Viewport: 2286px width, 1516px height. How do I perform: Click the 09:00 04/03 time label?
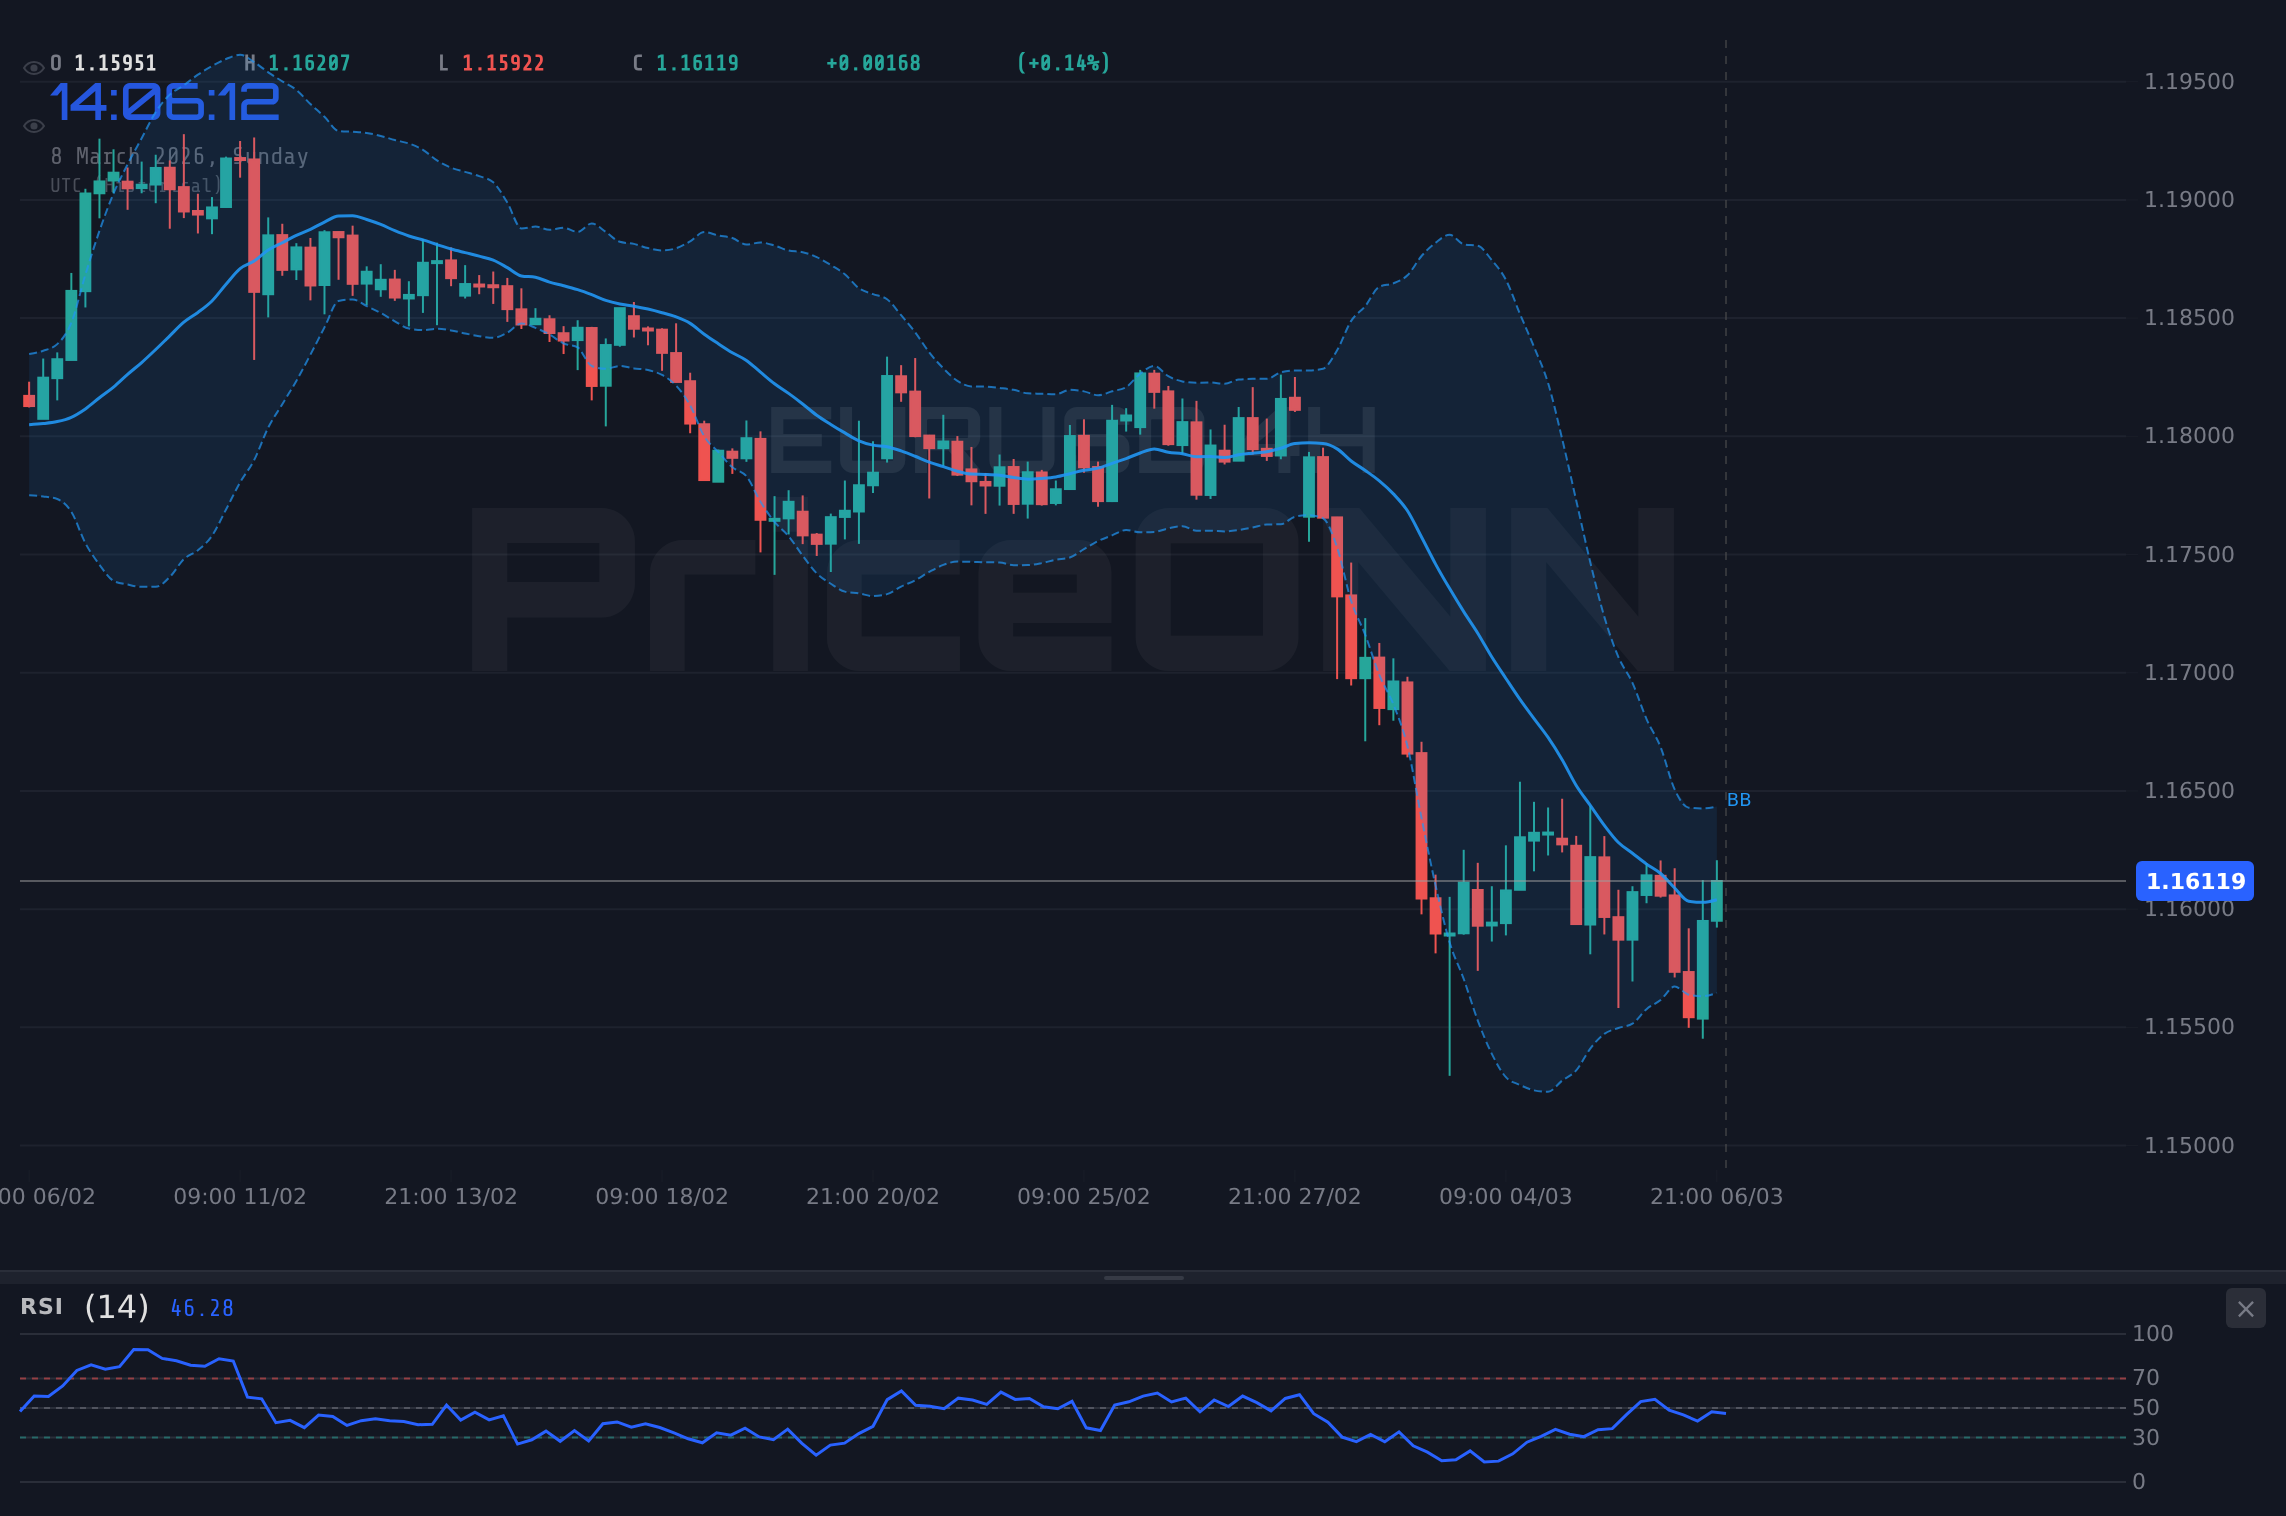1506,1197
